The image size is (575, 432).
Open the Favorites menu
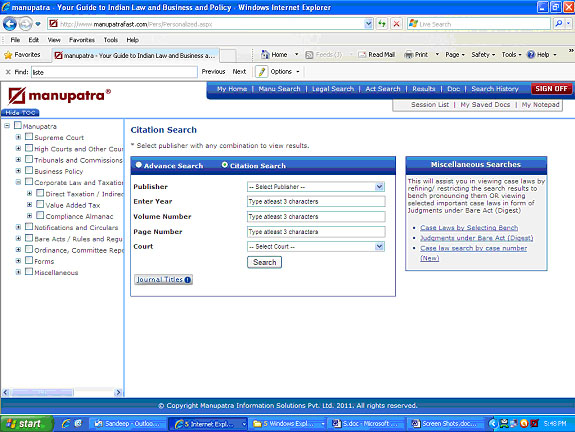[x=82, y=40]
